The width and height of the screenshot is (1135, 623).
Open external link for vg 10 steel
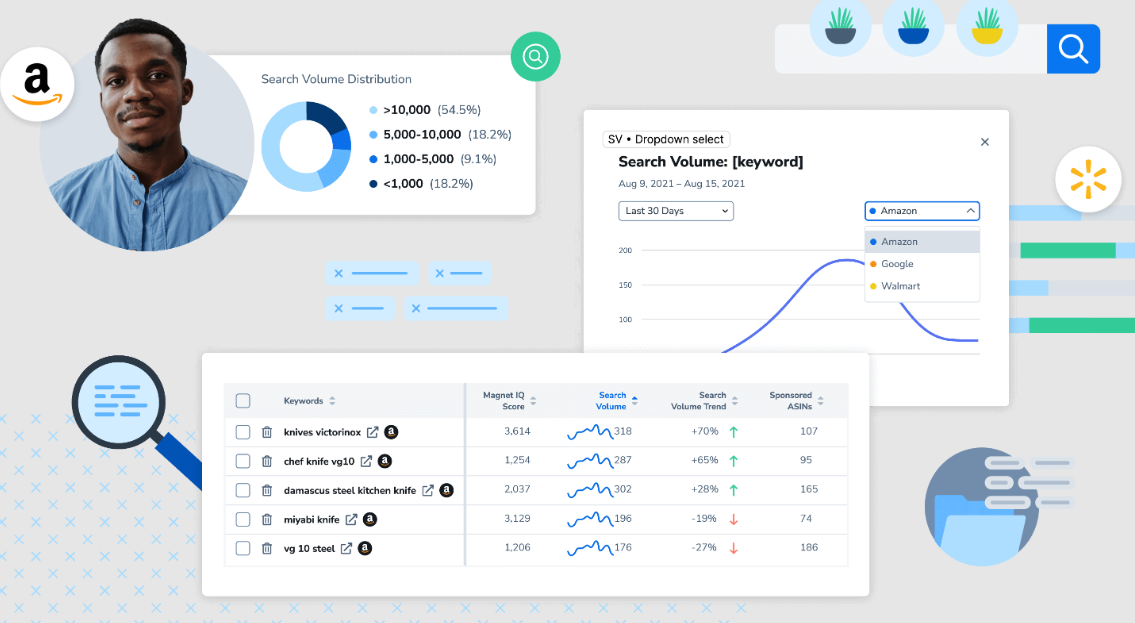346,548
